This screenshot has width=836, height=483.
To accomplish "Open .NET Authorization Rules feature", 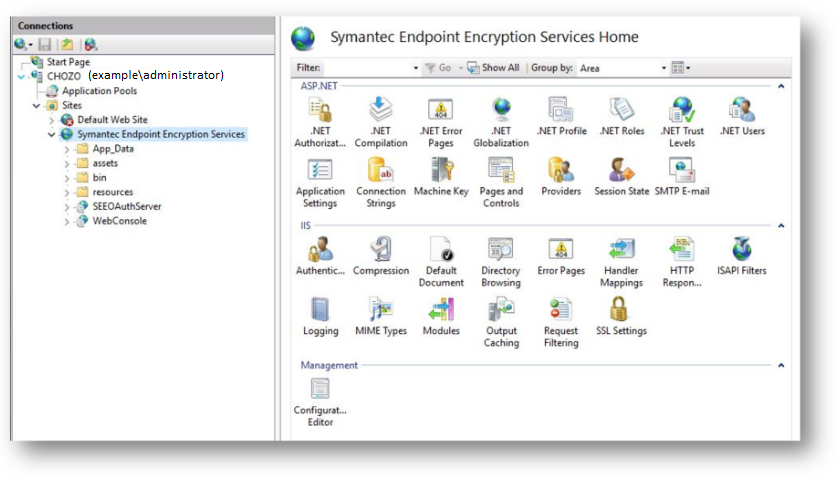I will (x=320, y=122).
